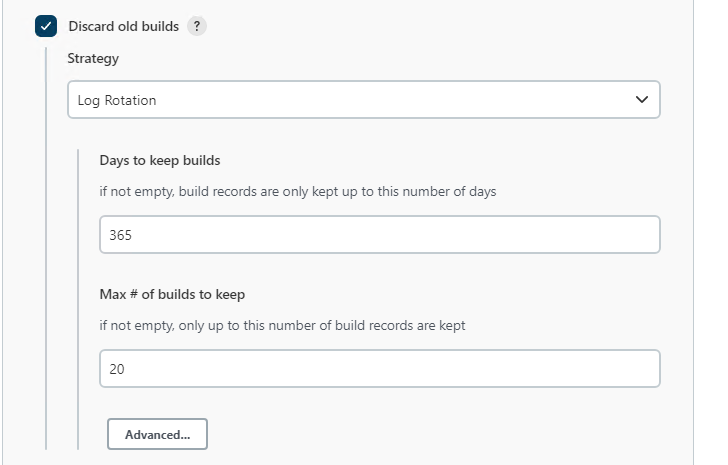The image size is (728, 465).
Task: Click the 'Discard old builds' label text
Action: click(x=123, y=27)
